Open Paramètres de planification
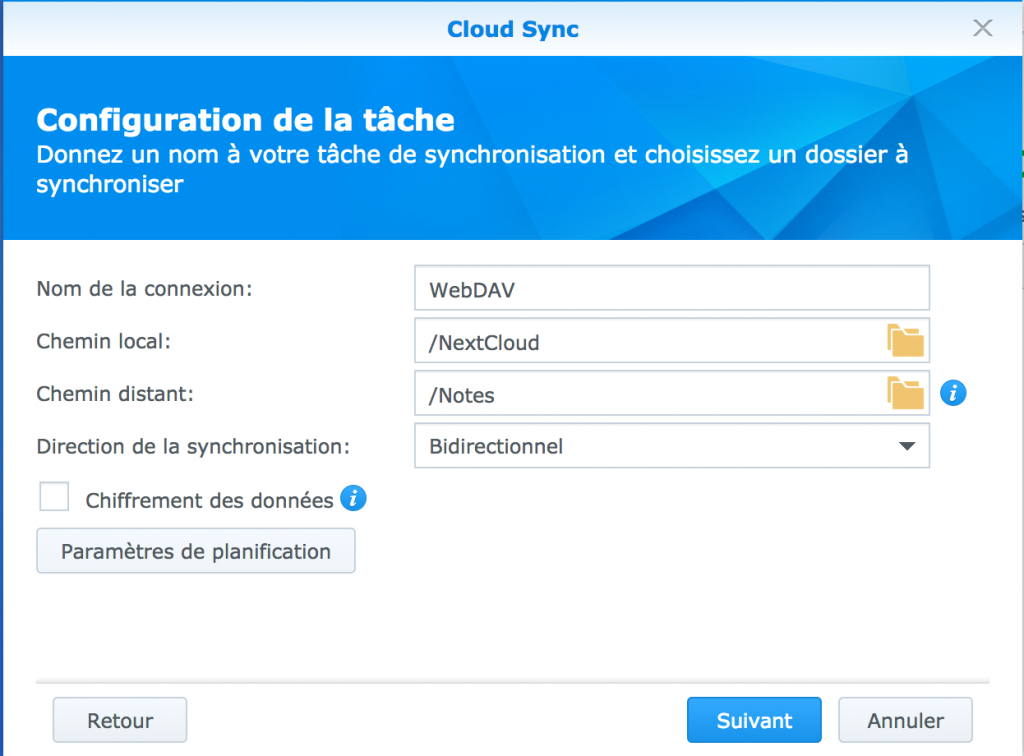Viewport: 1024px width, 756px height. pos(195,550)
